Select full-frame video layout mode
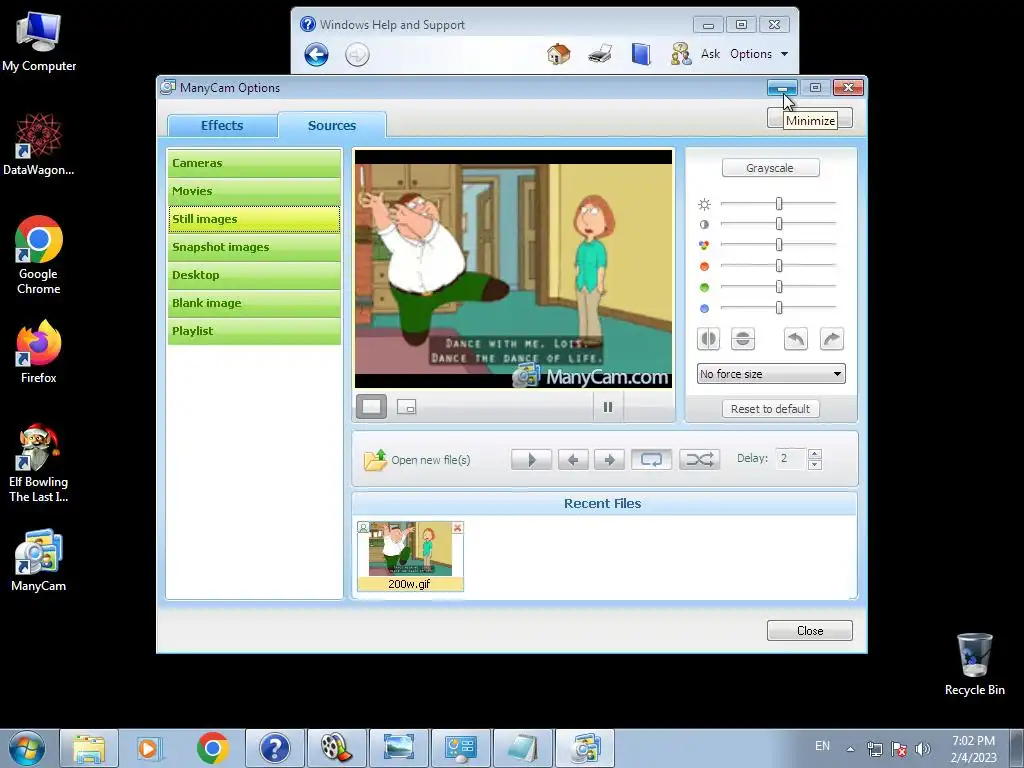This screenshot has width=1024, height=768. click(372, 407)
